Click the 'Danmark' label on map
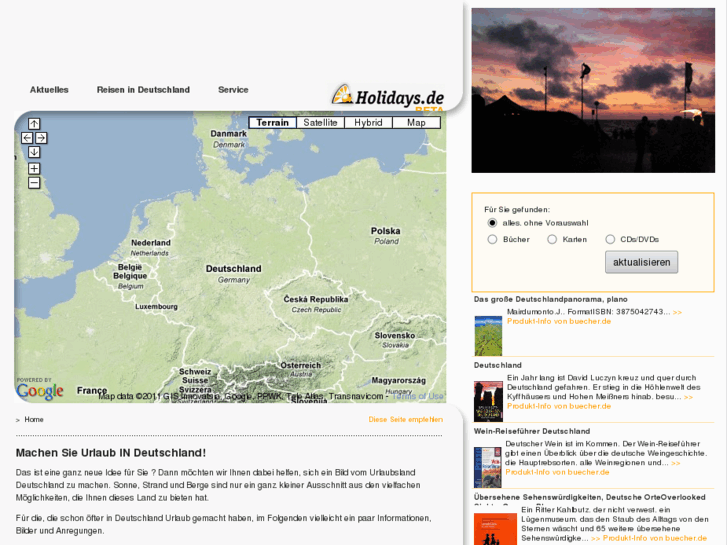The image size is (727, 545). coord(229,134)
